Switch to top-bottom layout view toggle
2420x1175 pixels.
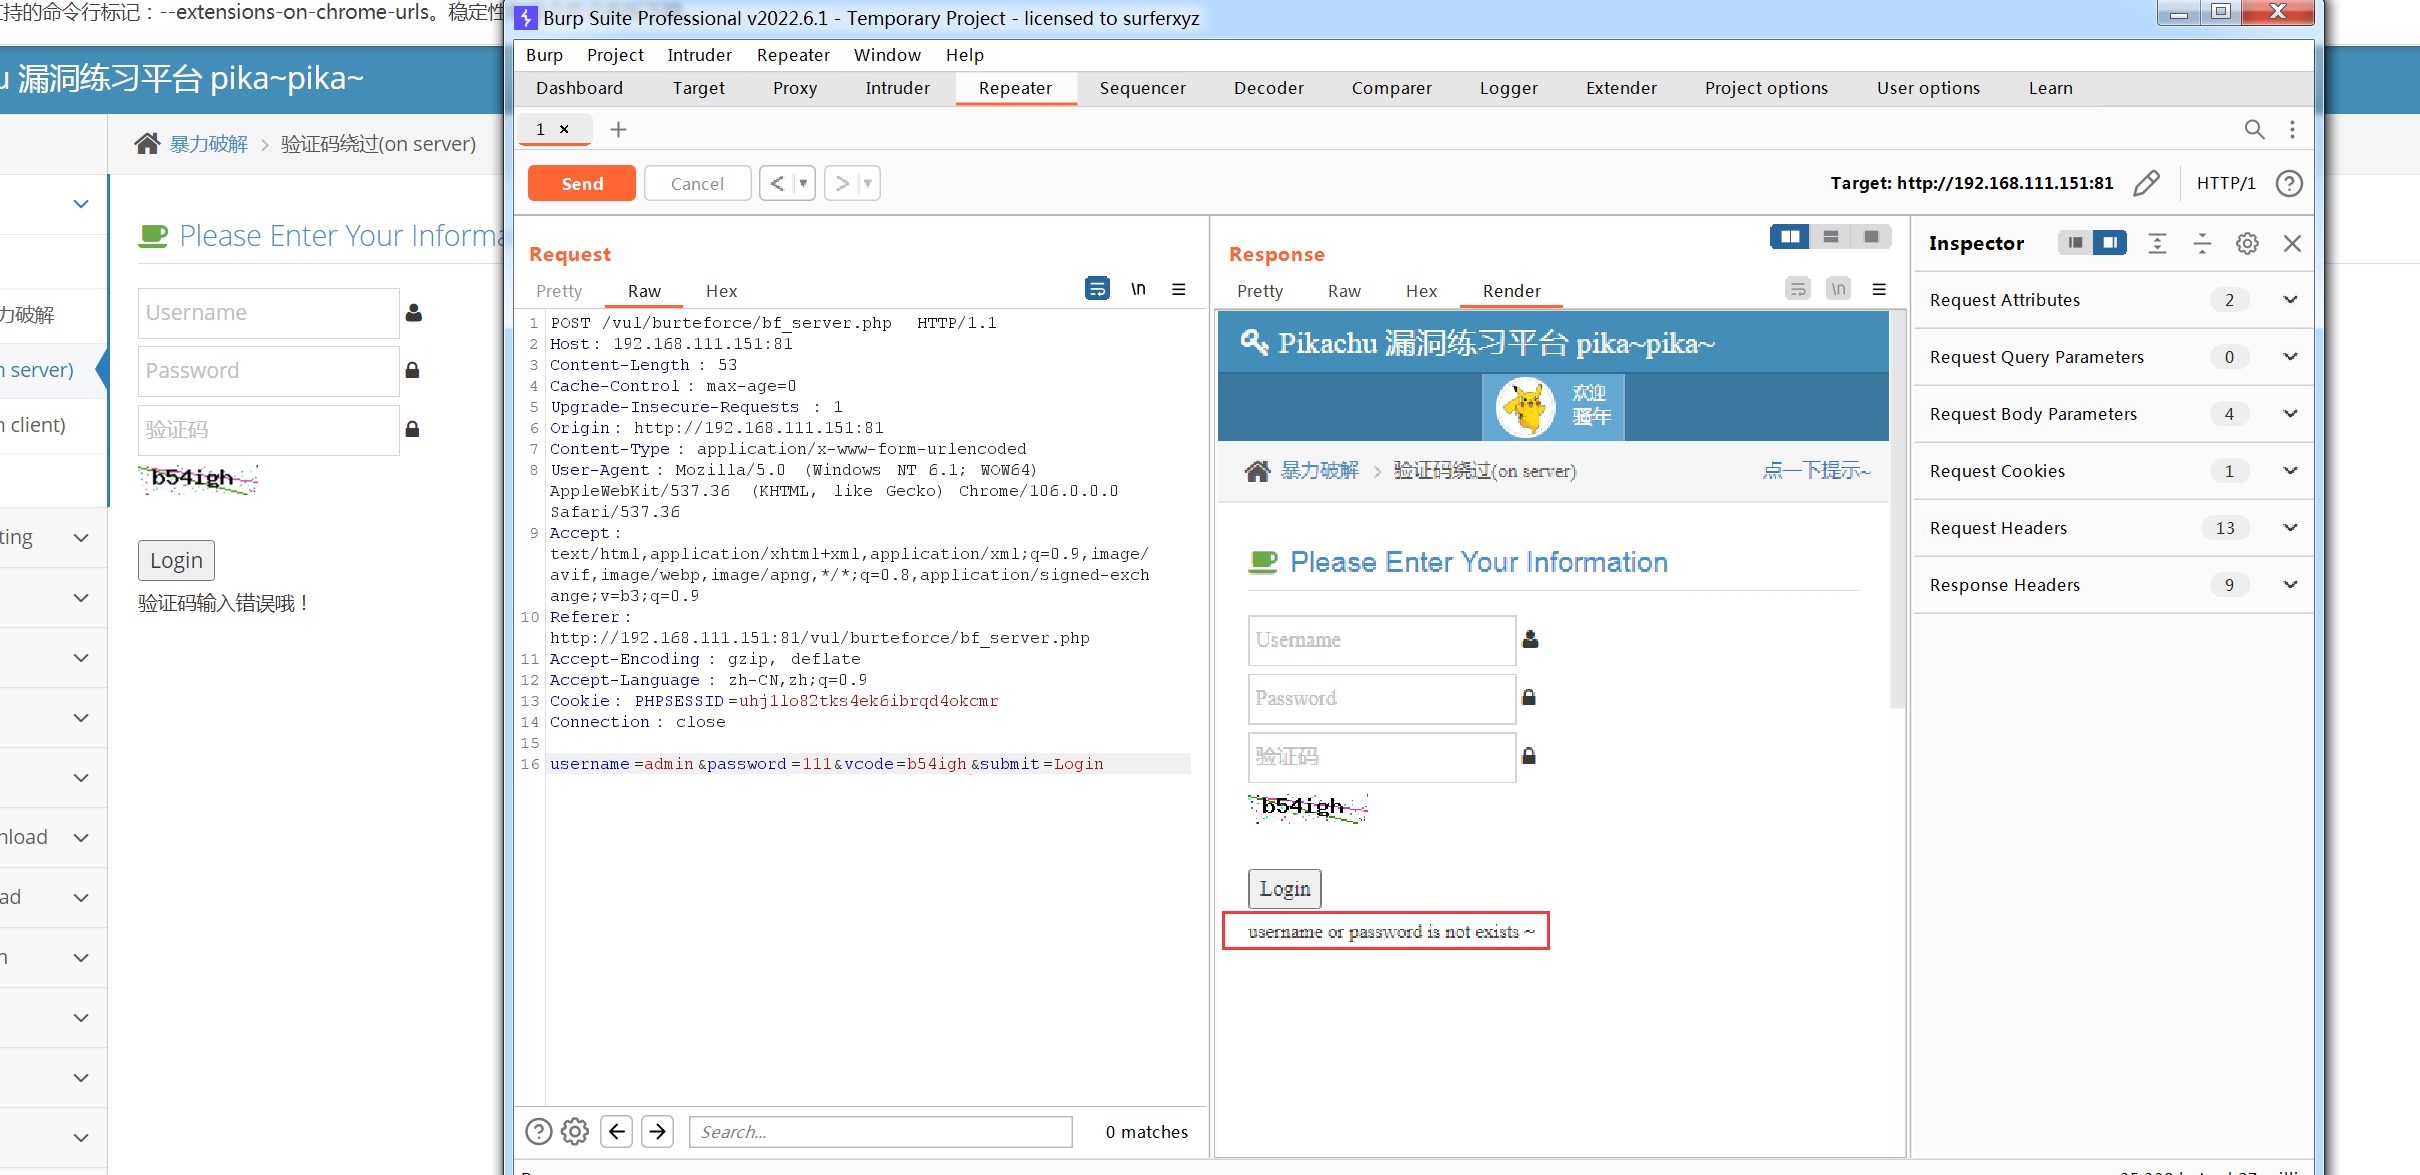pos(1830,237)
